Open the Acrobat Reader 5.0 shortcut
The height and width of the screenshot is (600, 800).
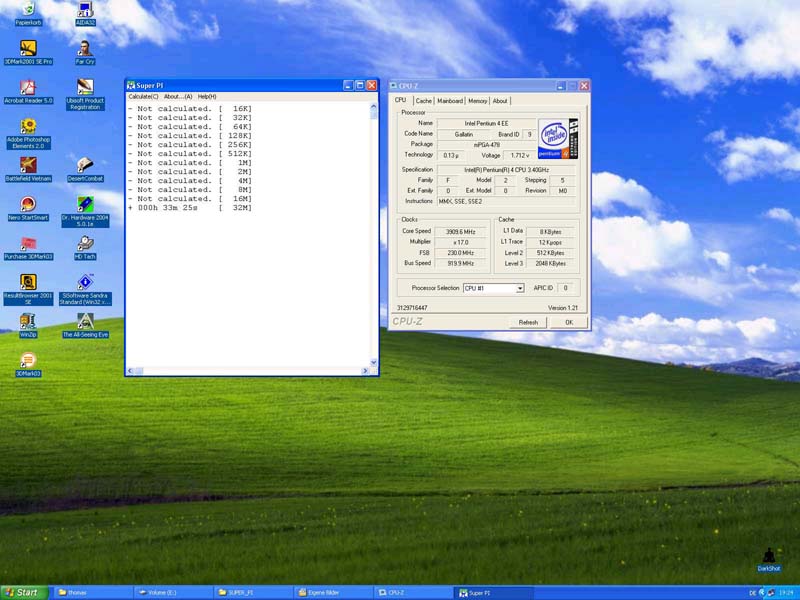point(28,91)
